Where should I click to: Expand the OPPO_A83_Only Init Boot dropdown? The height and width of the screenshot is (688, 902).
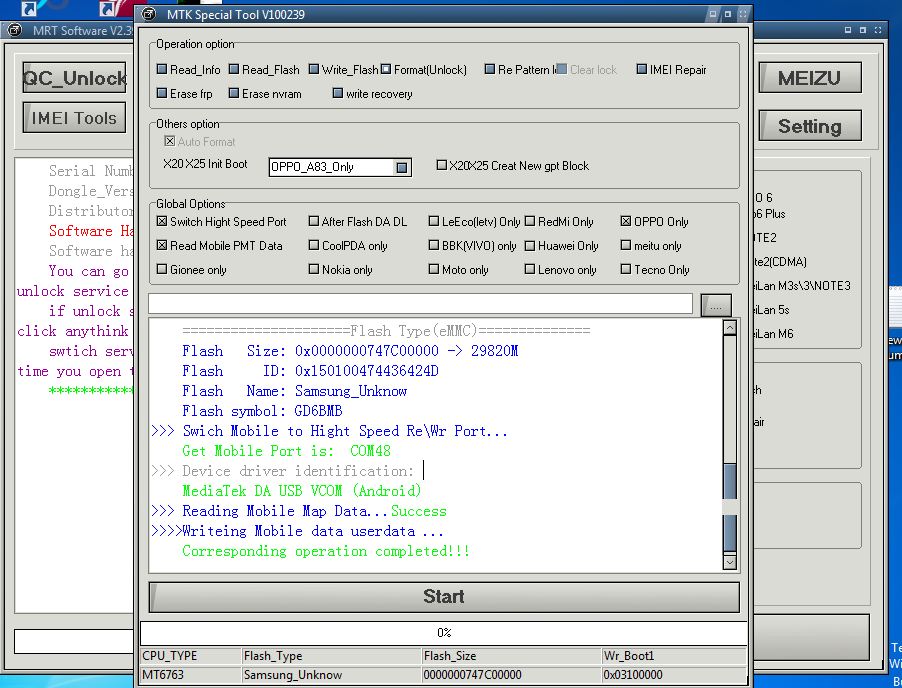coord(402,167)
